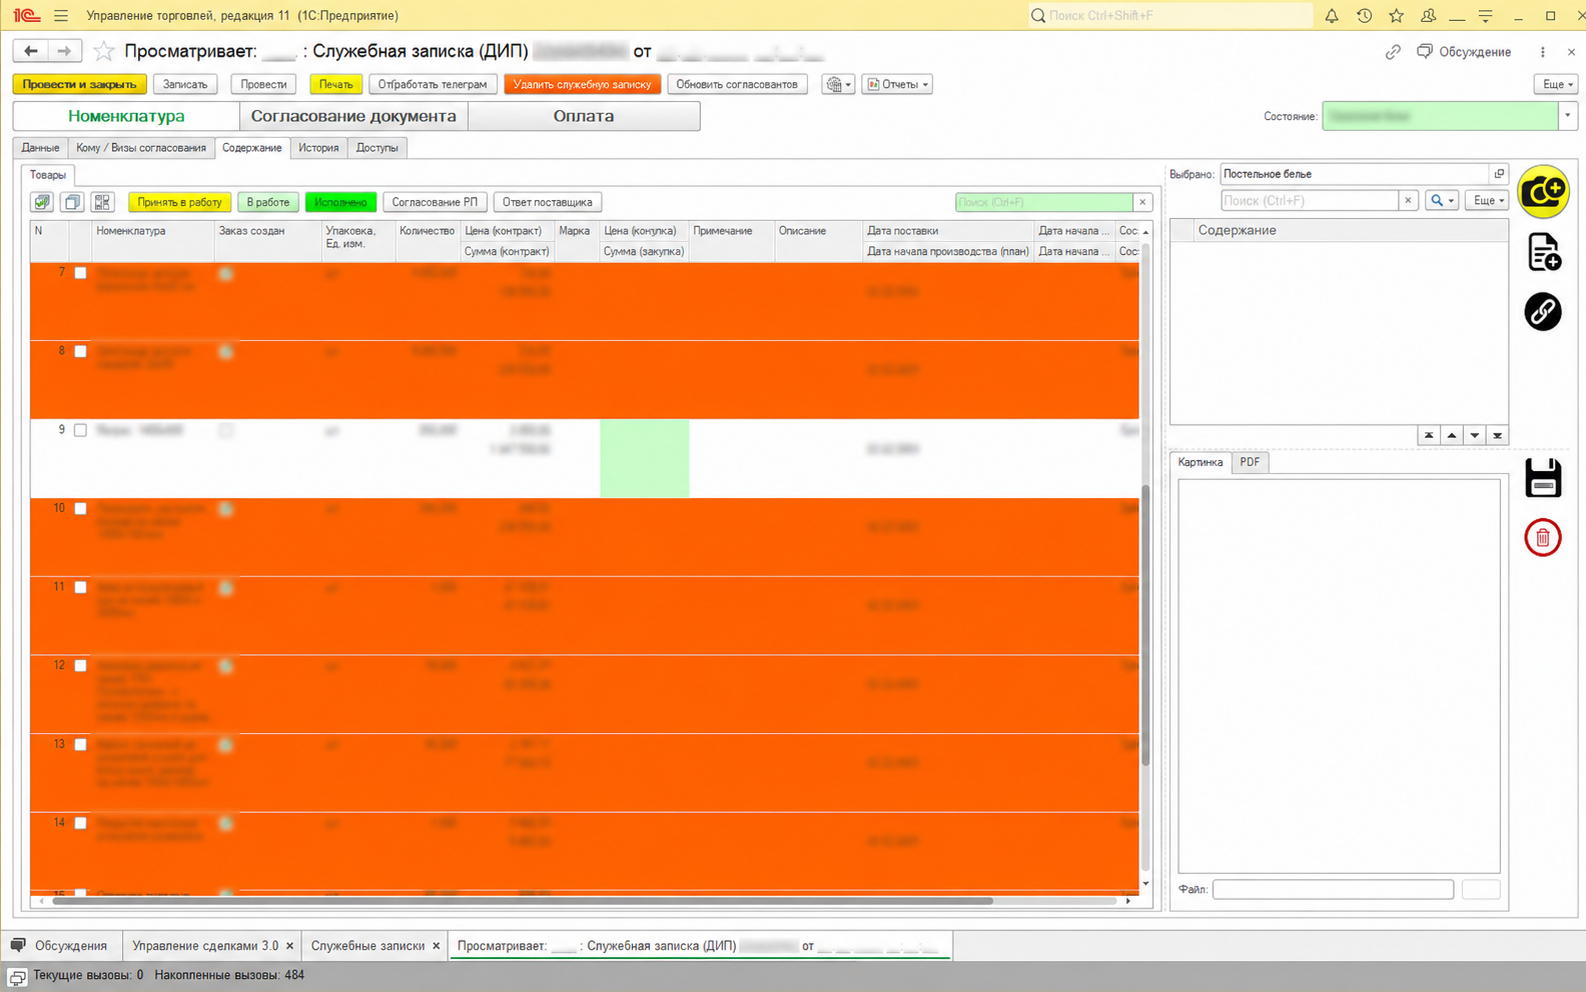Click Записать button
This screenshot has height=992, width=1586.
click(x=185, y=84)
